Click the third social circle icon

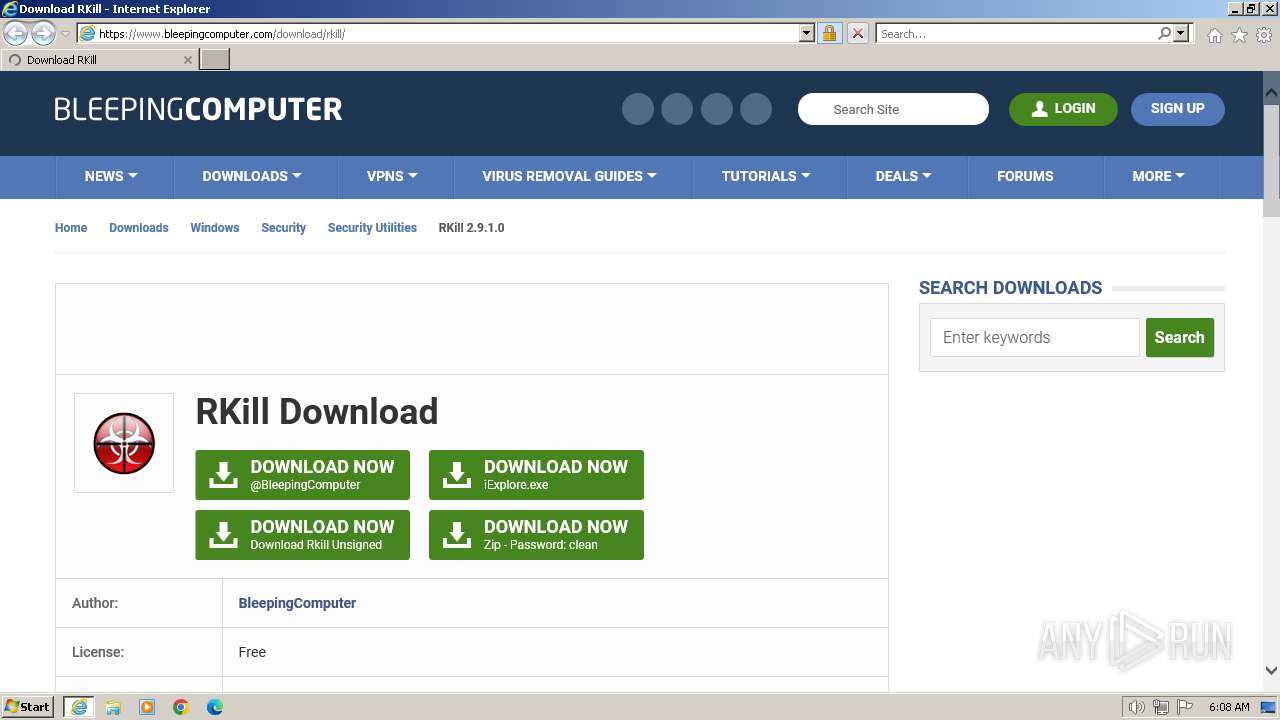point(716,109)
